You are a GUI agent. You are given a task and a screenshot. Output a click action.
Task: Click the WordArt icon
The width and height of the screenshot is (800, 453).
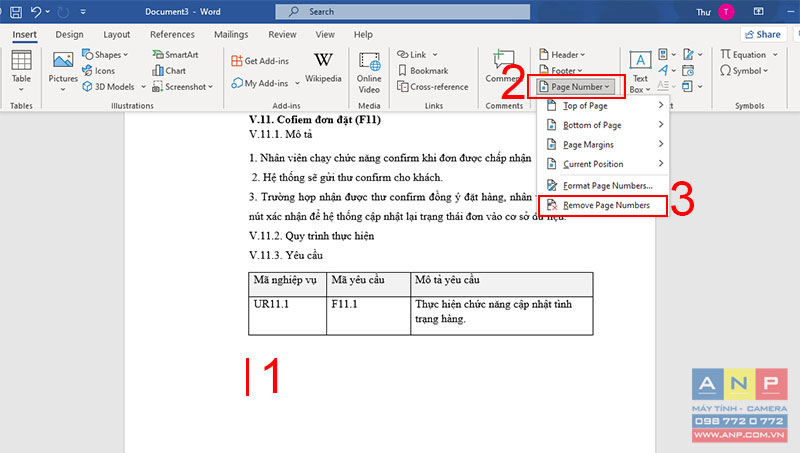tap(663, 70)
